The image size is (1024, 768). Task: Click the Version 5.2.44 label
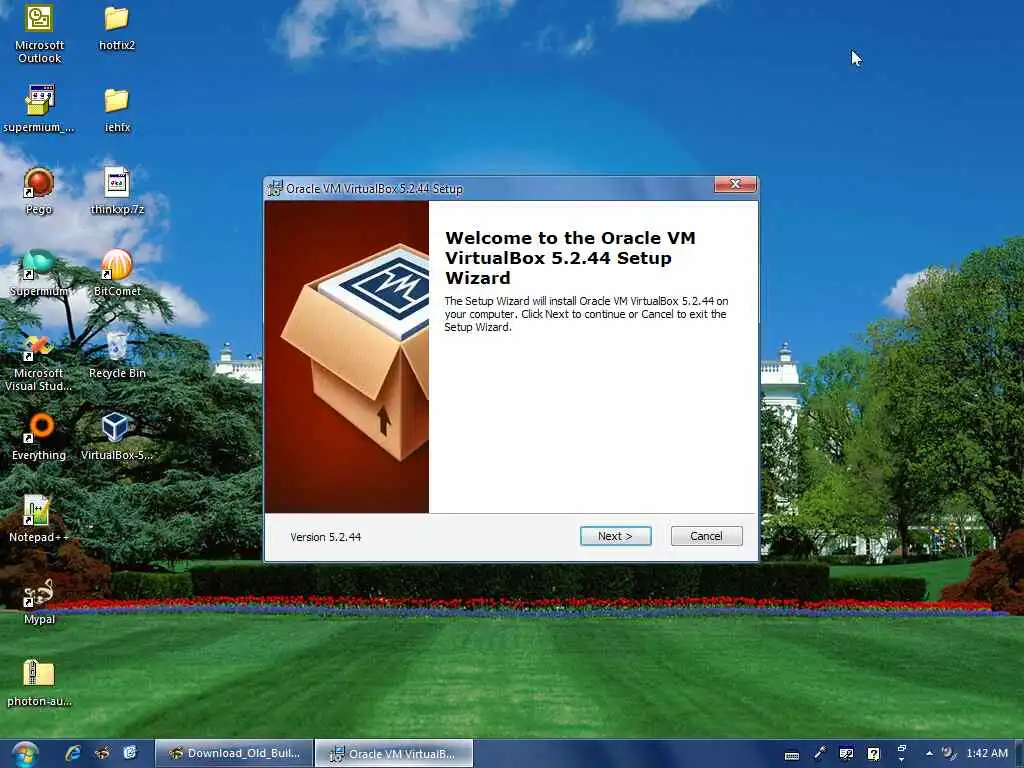(x=325, y=537)
